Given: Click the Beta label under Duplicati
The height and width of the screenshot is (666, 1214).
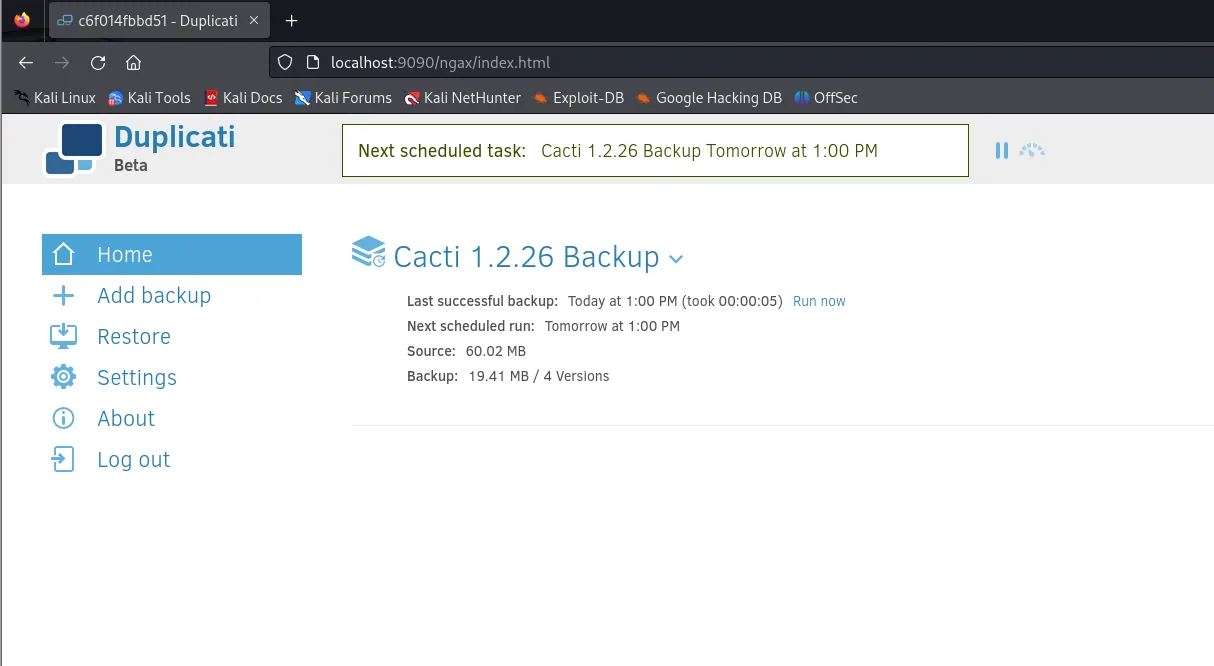Looking at the screenshot, I should (131, 165).
